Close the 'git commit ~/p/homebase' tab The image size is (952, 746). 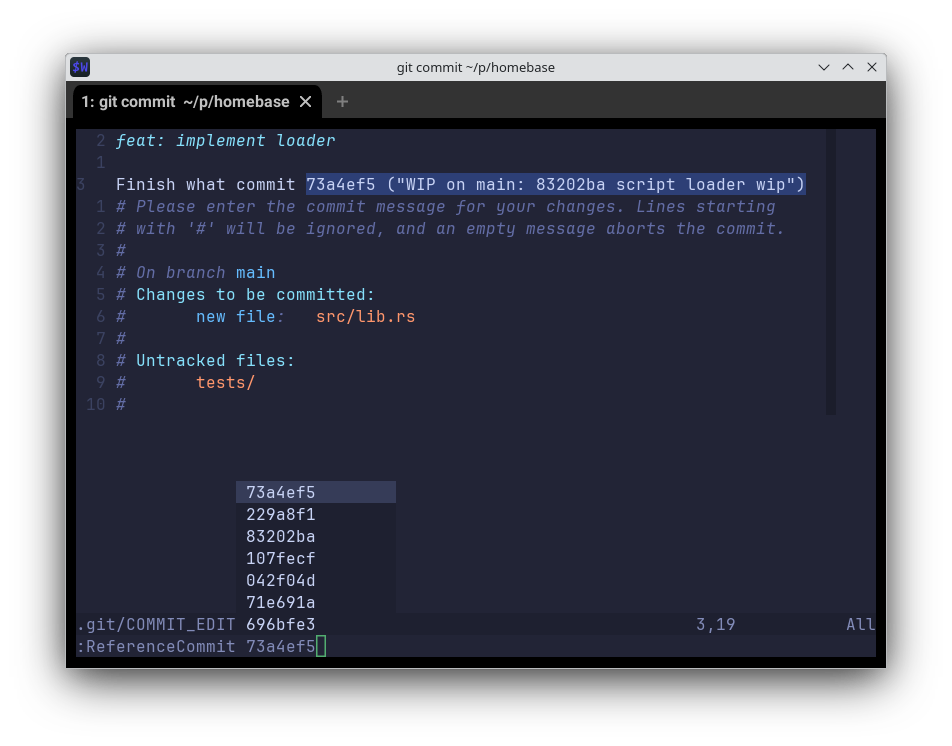click(x=305, y=102)
